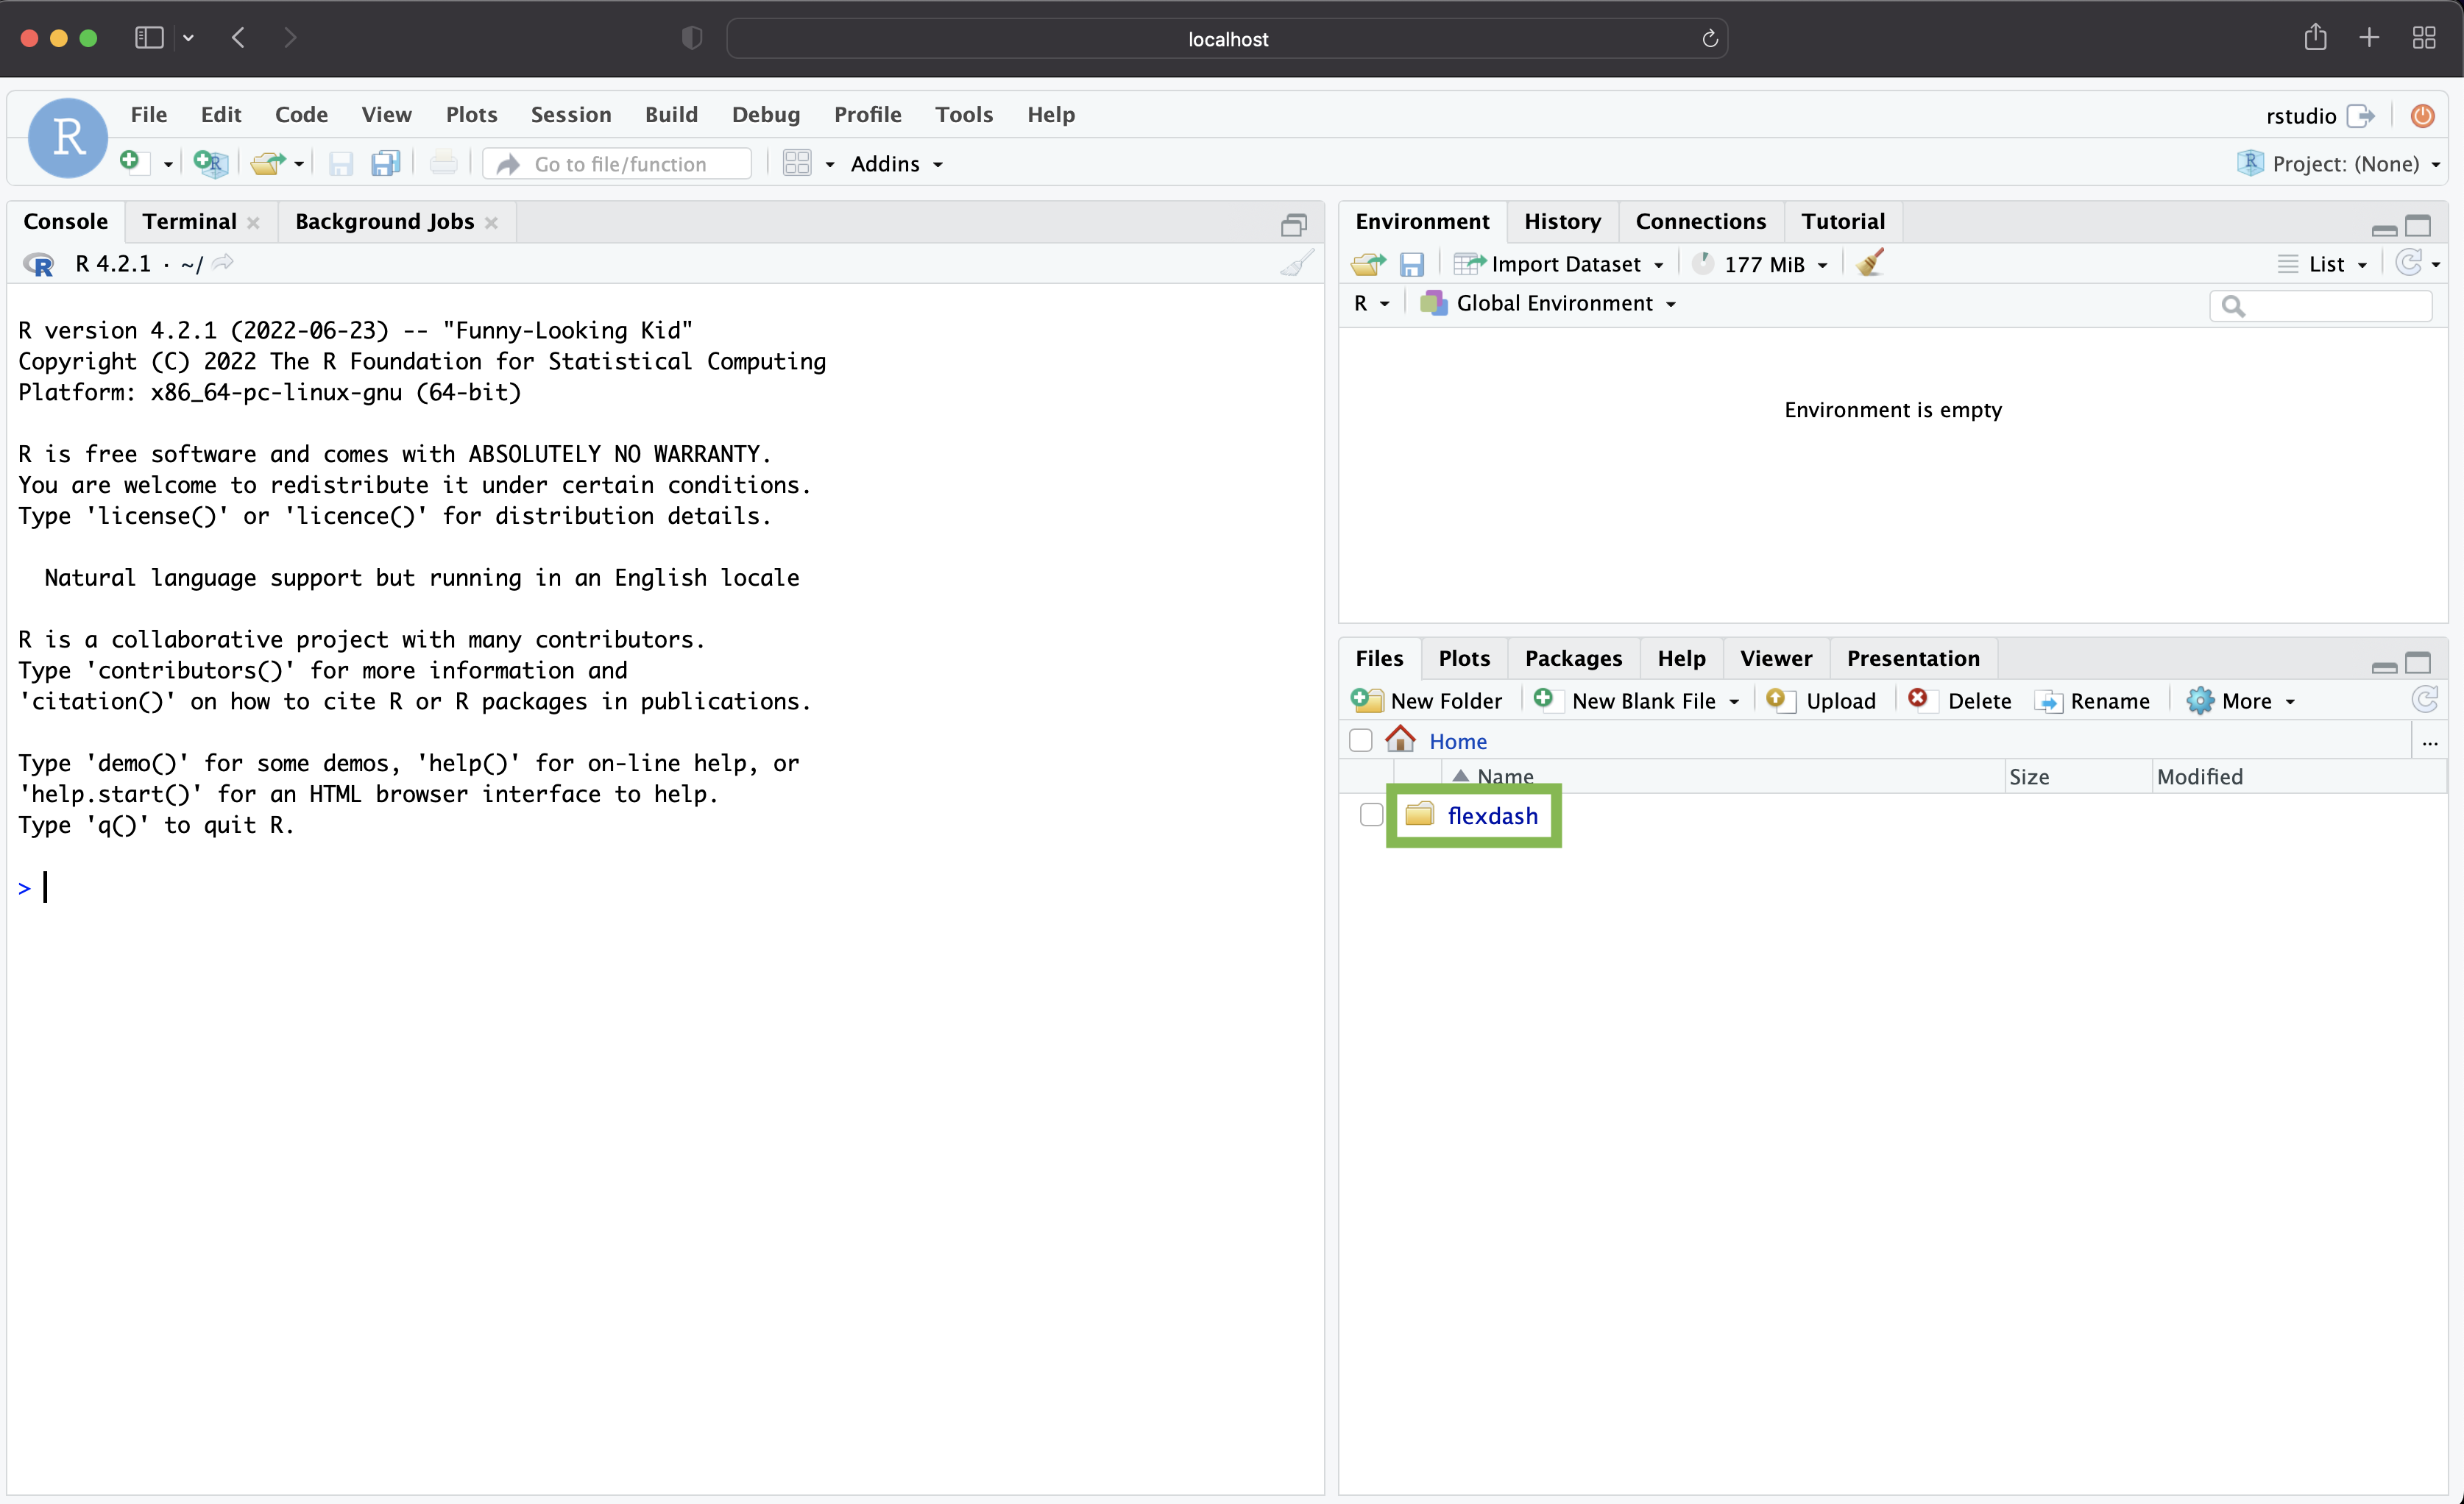Refresh the Files pane listing
Screen dimensions: 2464x1504
(x=2424, y=700)
